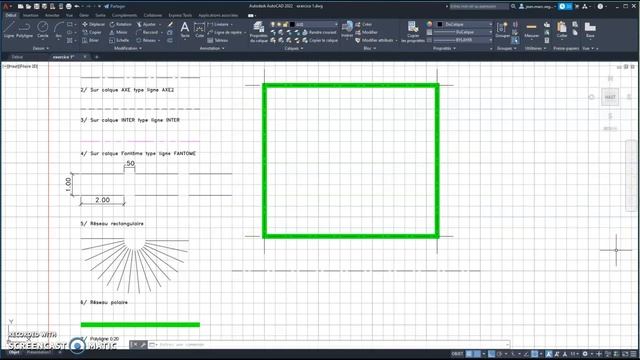Click the Partager share button
The image size is (640, 360).
115,7
